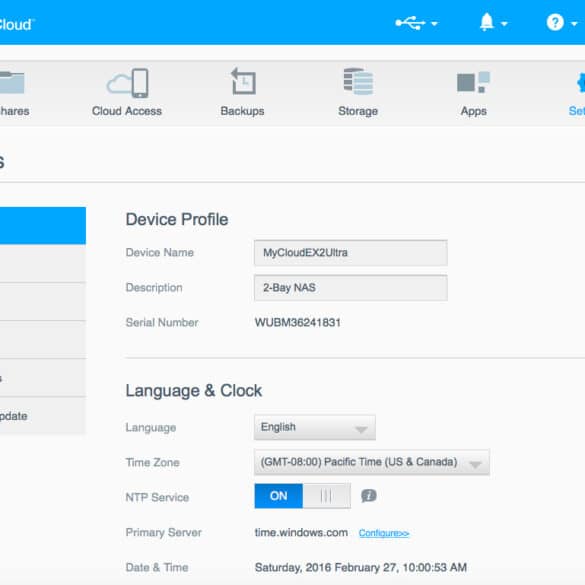Image resolution: width=585 pixels, height=585 pixels.
Task: Click the Storage drives icon
Action: pos(358,81)
